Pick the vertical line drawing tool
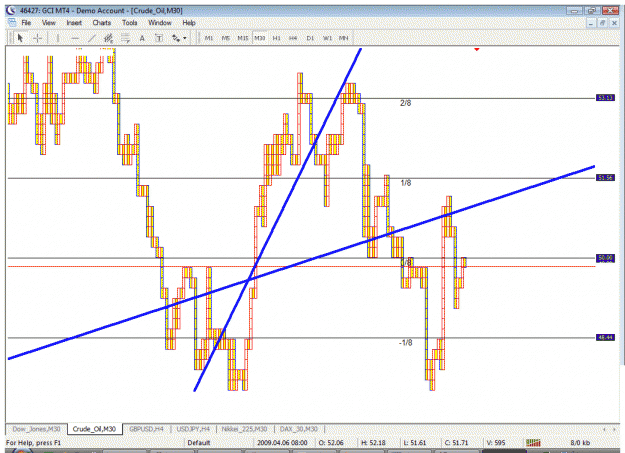 point(58,38)
